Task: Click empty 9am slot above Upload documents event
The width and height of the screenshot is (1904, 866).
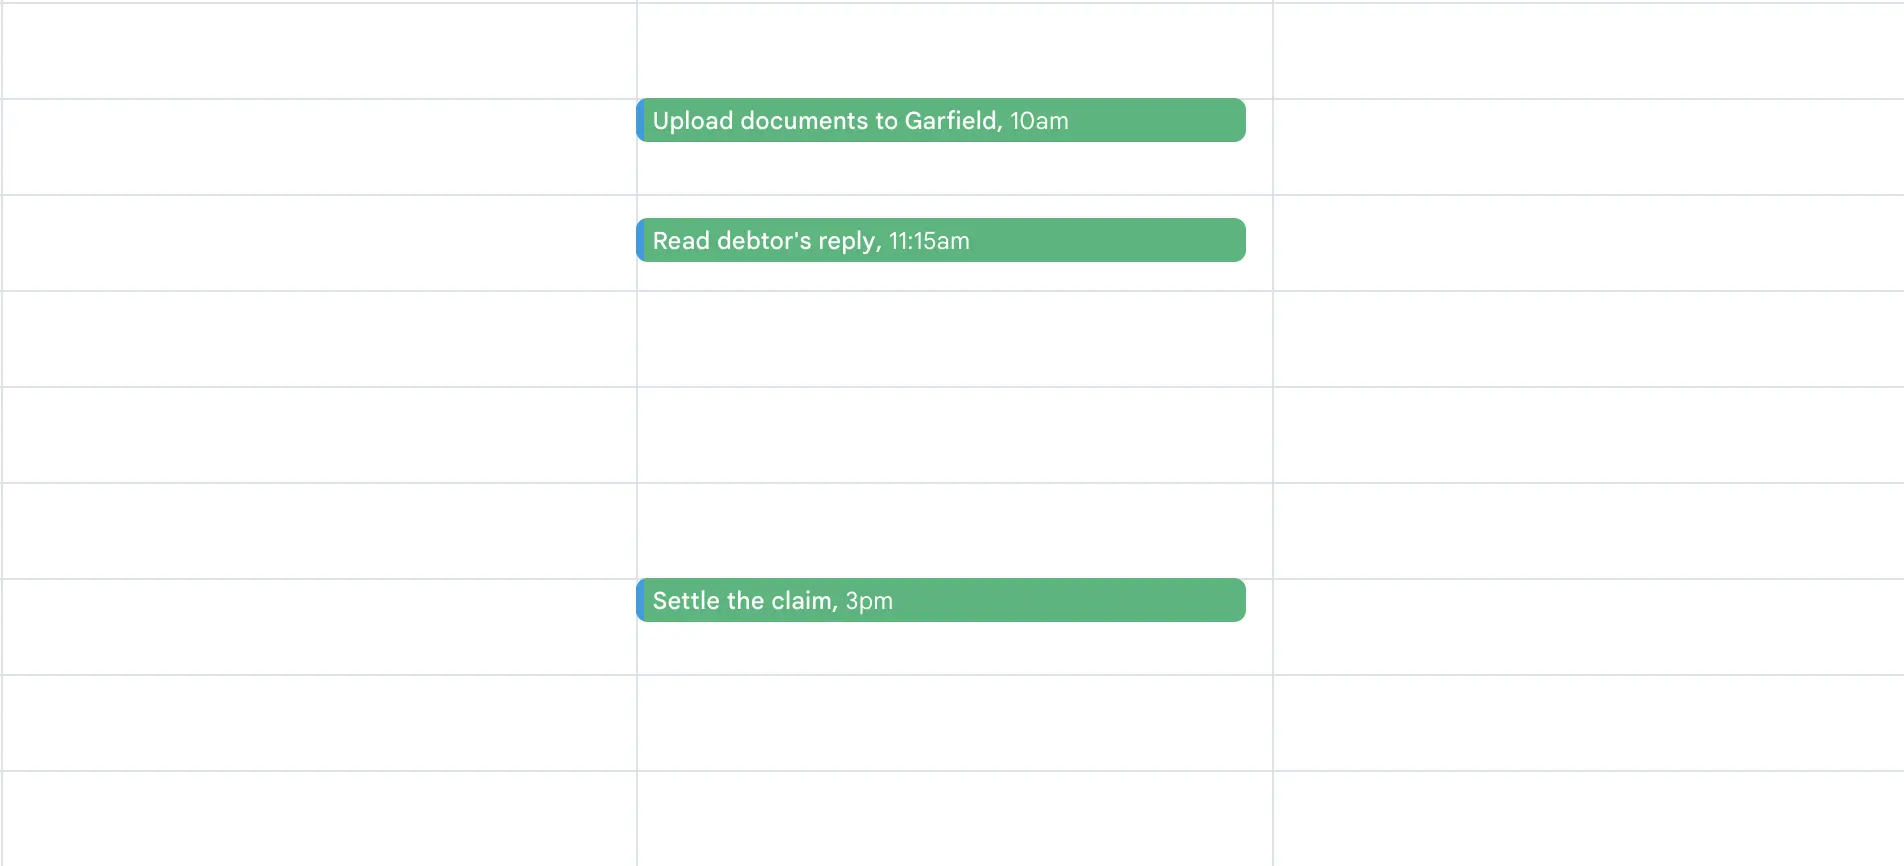Action: (x=954, y=50)
